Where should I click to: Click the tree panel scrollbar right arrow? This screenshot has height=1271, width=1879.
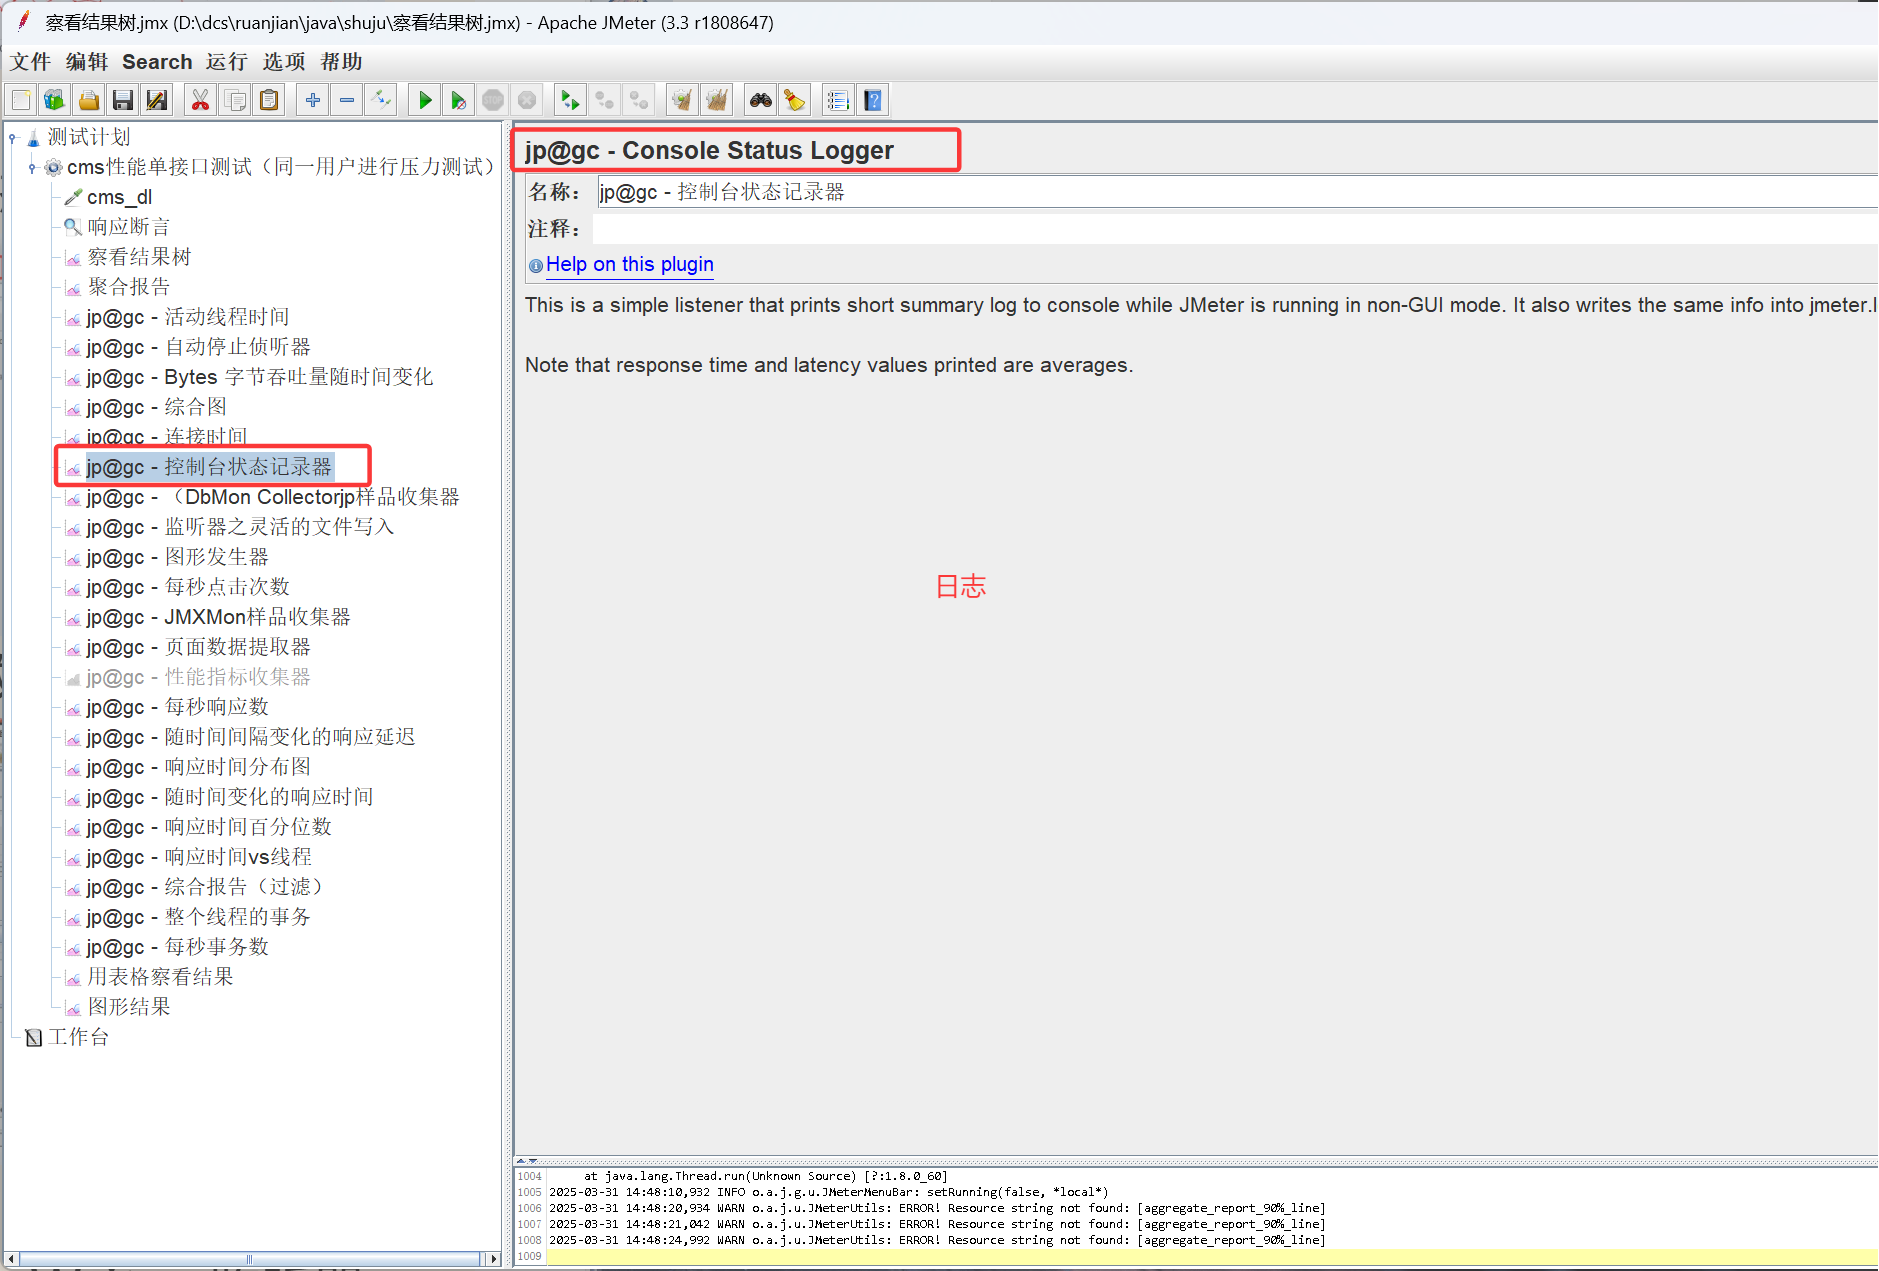click(492, 1259)
